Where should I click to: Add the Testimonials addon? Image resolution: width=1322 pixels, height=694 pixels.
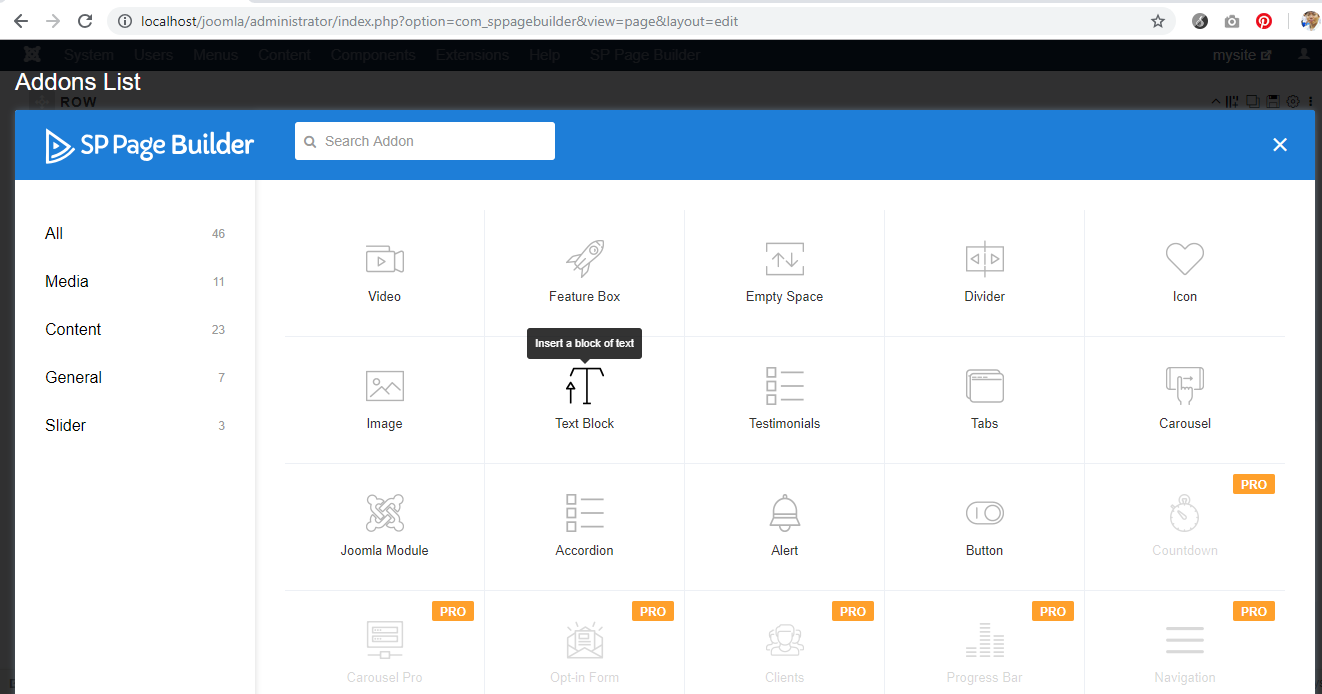click(784, 387)
